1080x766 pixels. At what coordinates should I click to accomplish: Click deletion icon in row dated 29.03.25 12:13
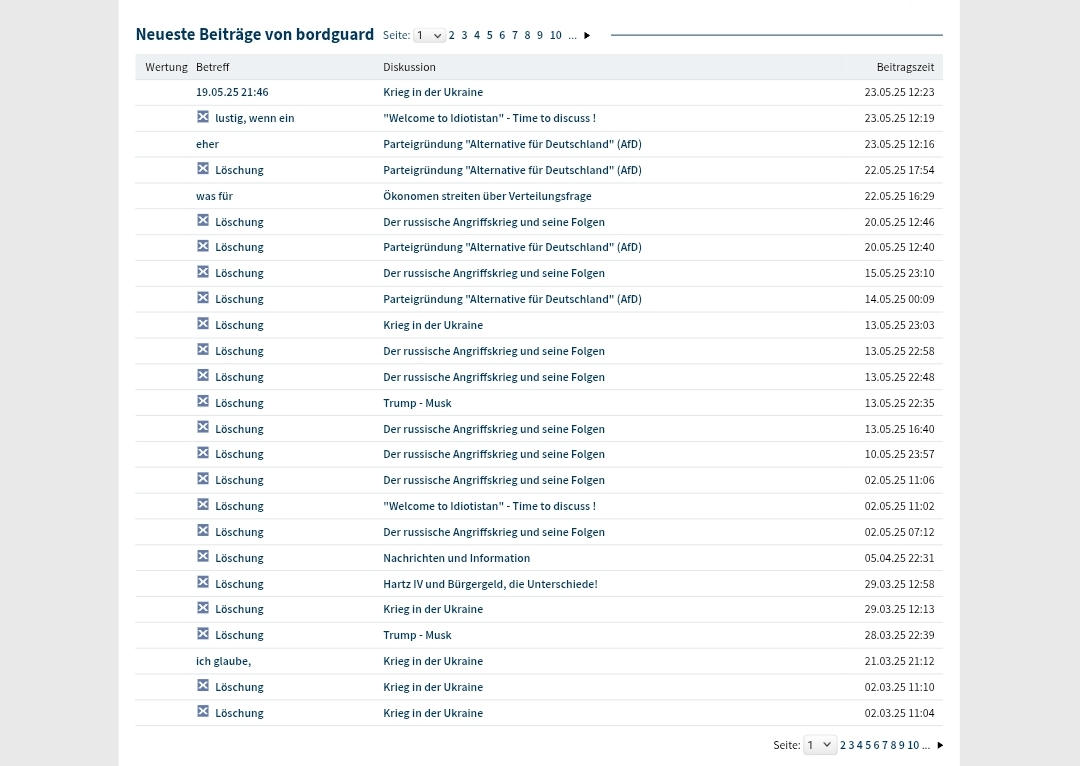(202, 608)
